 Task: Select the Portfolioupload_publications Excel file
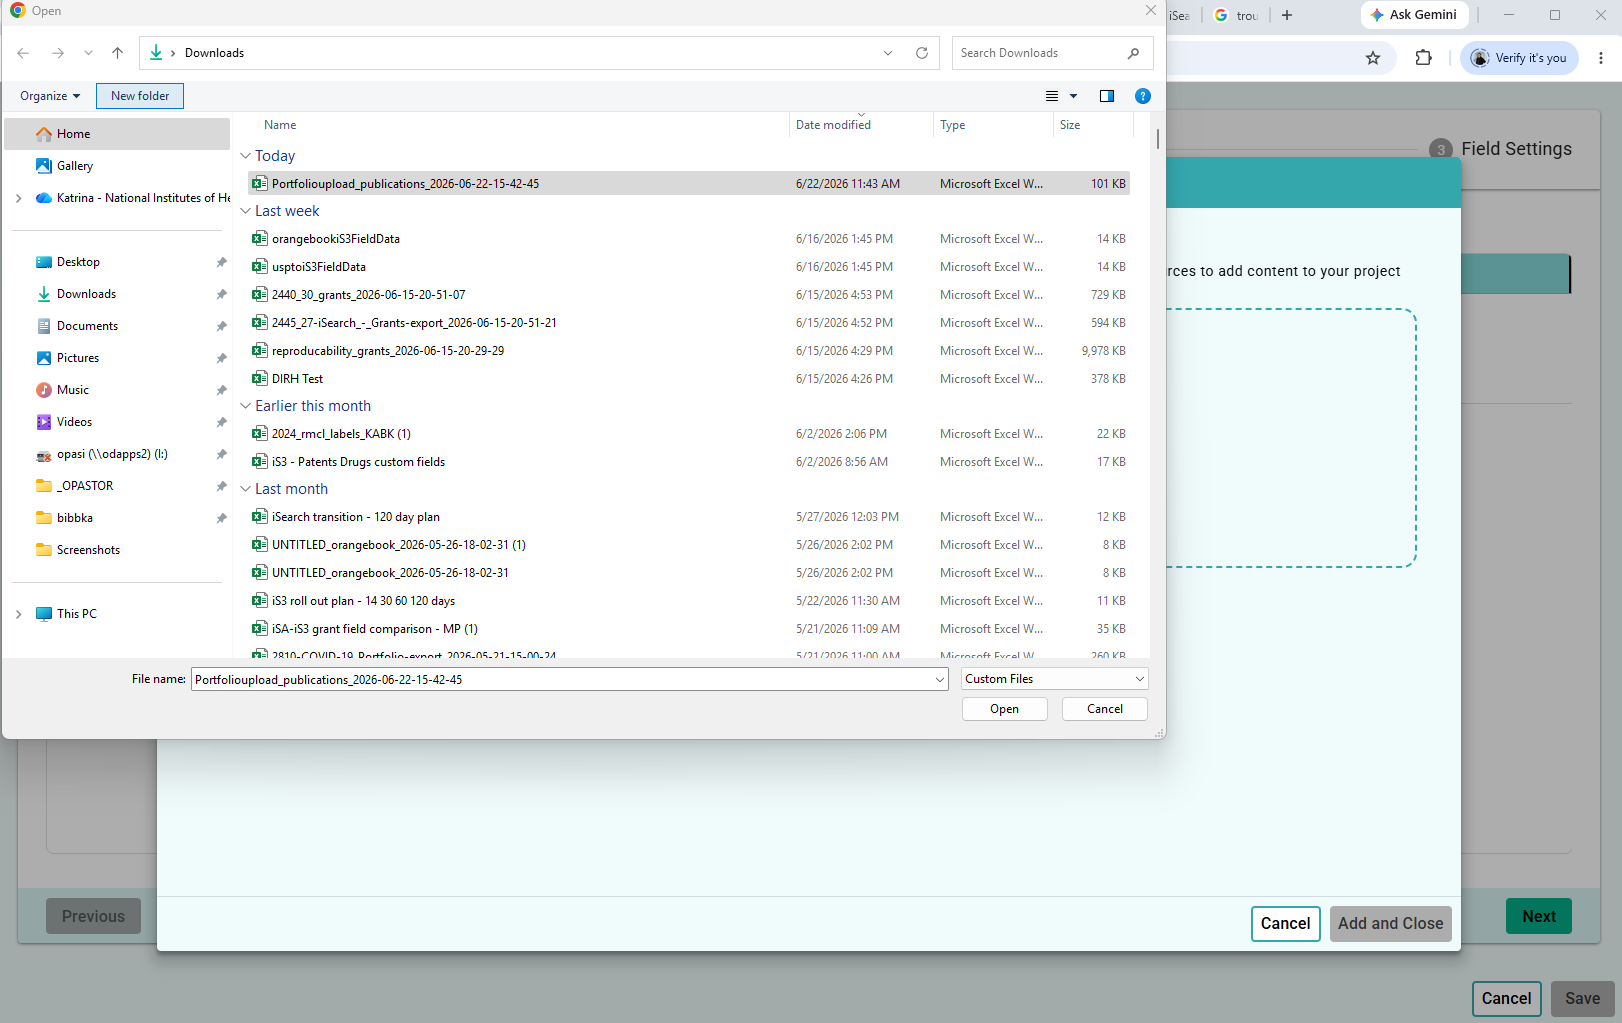tap(689, 184)
